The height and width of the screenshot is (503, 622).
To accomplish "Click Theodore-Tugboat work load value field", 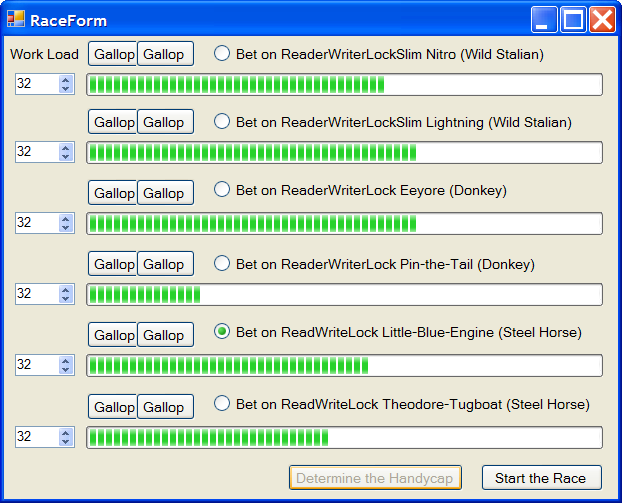I will (x=37, y=437).
